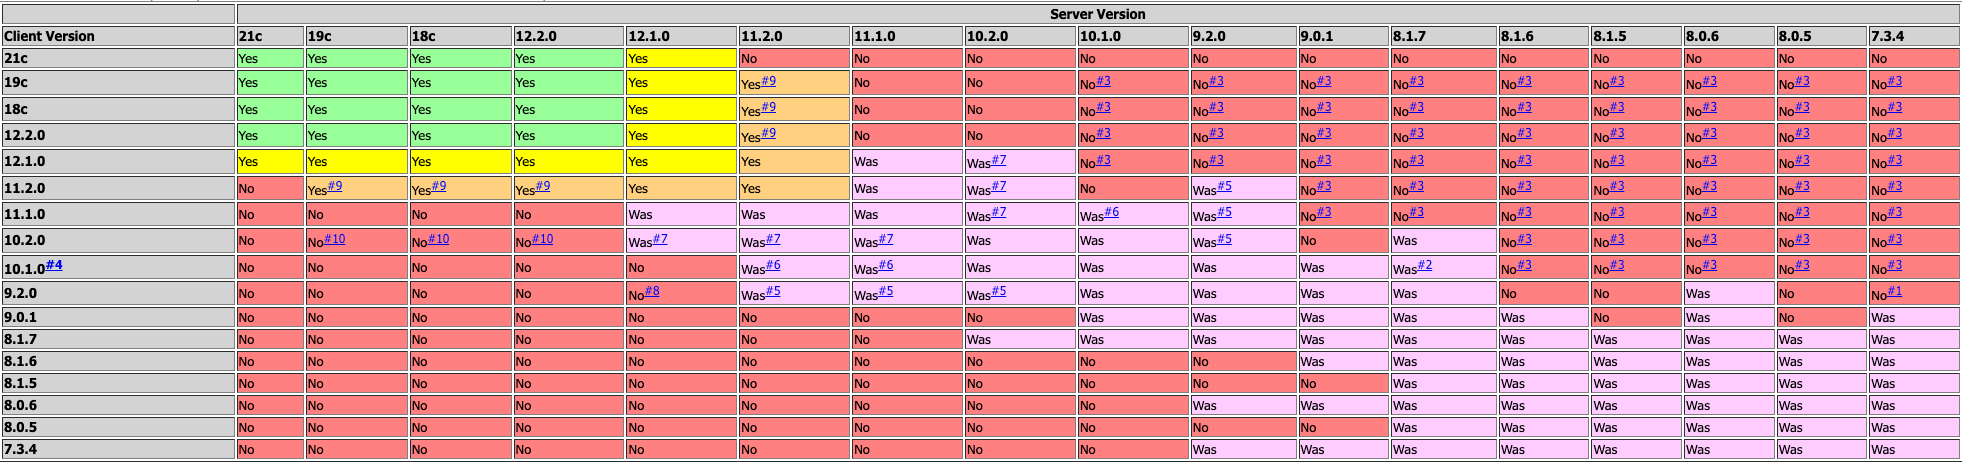Image resolution: width=1962 pixels, height=462 pixels.
Task: Open #6 link in 11.1.0 client row, 10.1.0 column
Action: [x=1112, y=212]
